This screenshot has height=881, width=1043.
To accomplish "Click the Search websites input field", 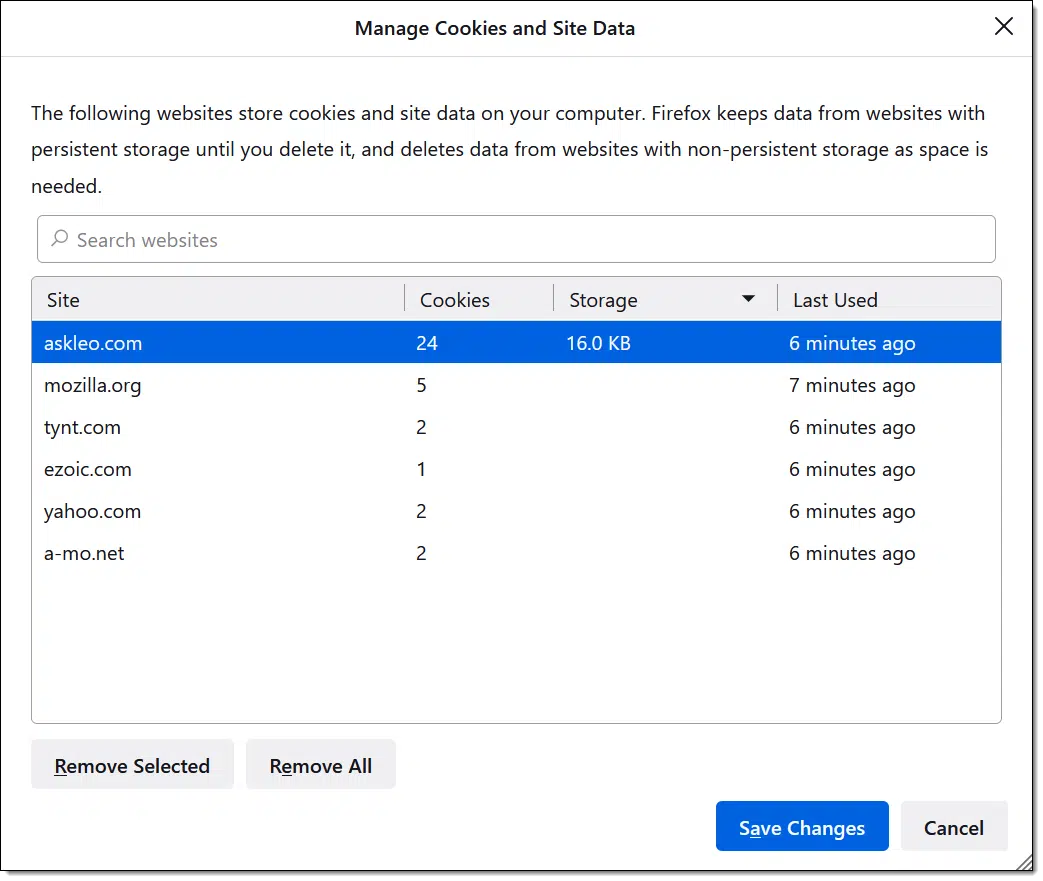I will point(516,240).
